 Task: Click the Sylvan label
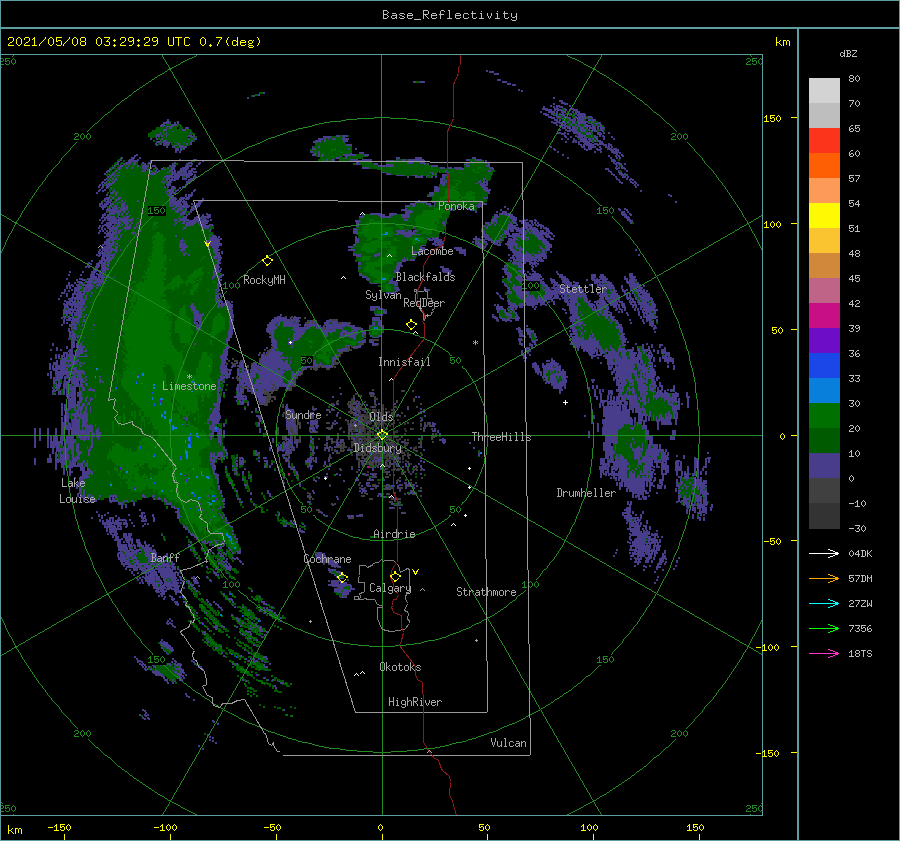[x=383, y=295]
